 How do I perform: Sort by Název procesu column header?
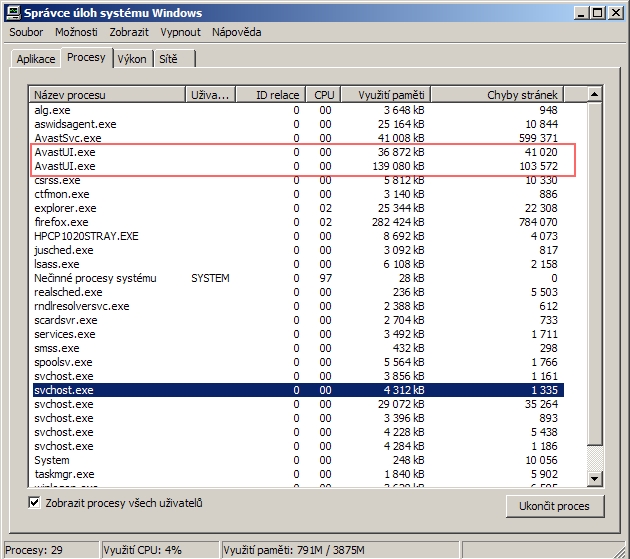[x=107, y=95]
